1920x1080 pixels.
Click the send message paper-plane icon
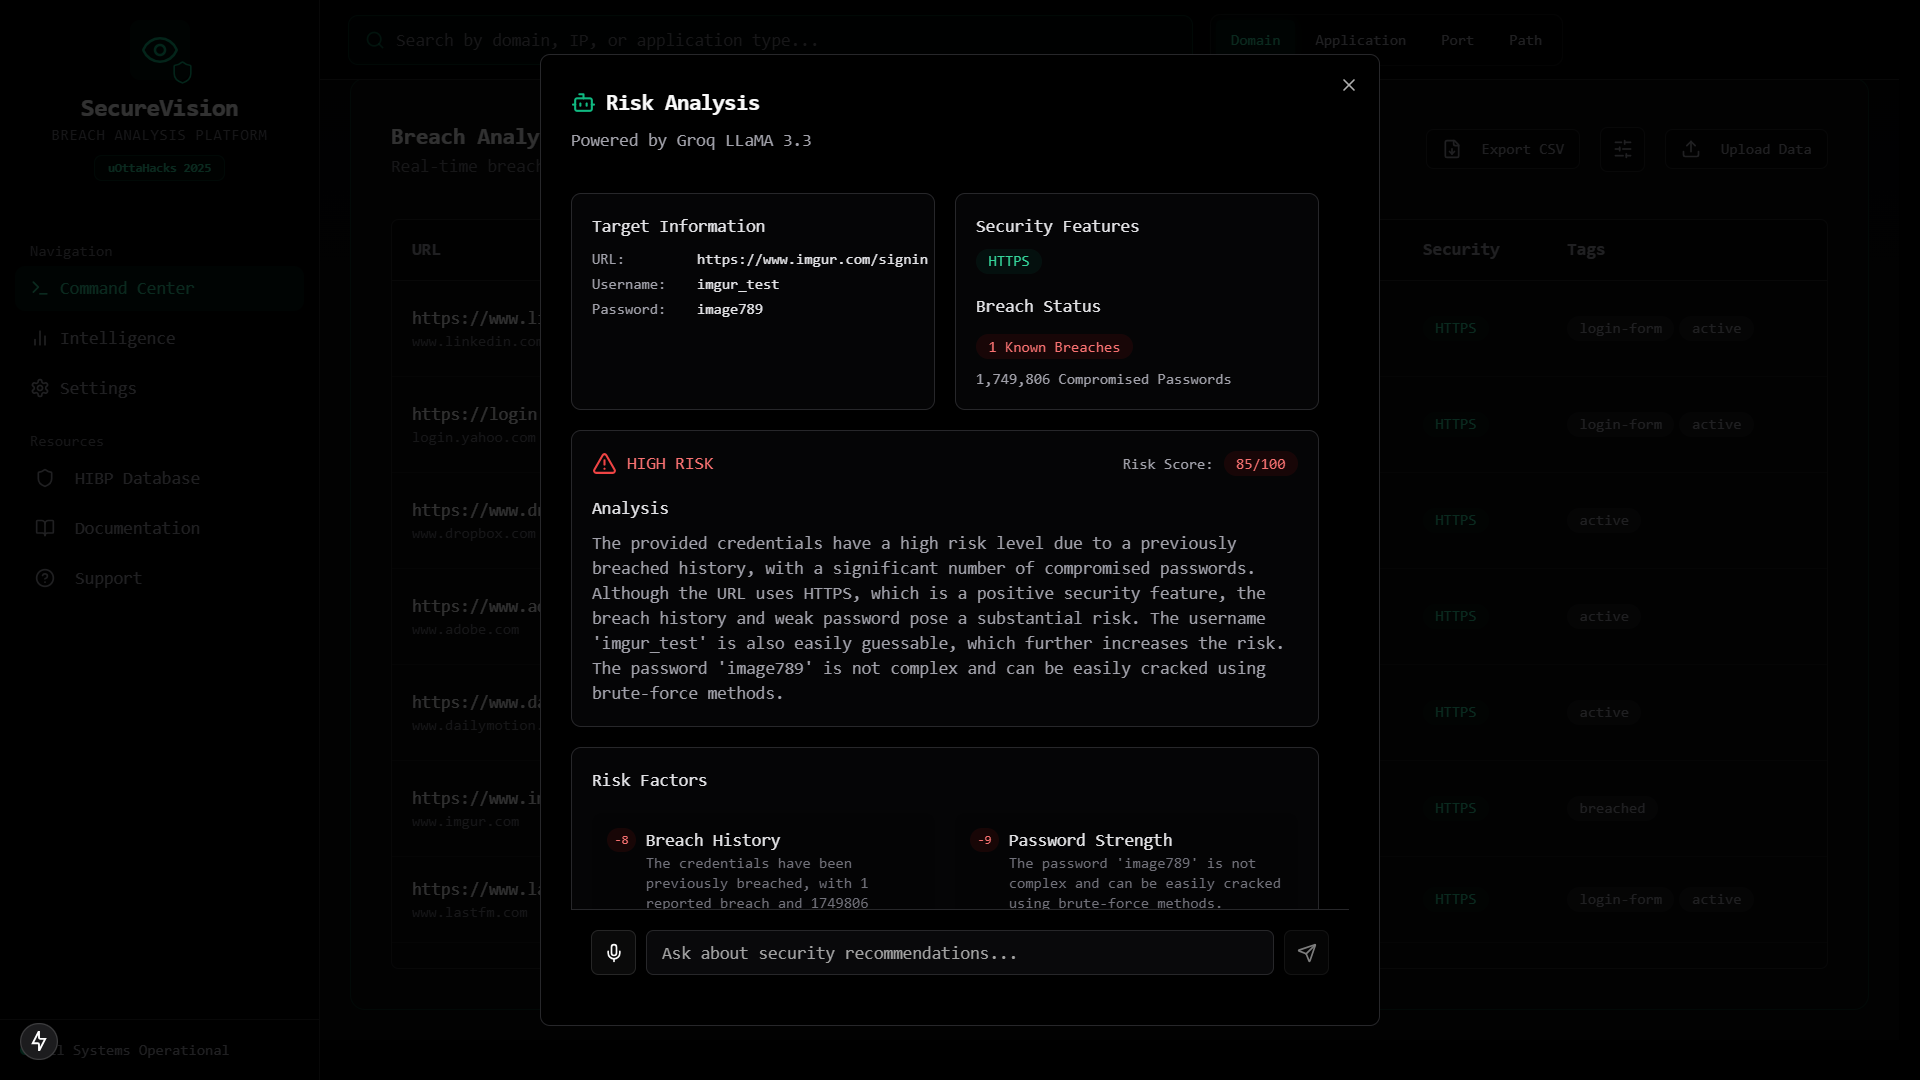tap(1306, 953)
